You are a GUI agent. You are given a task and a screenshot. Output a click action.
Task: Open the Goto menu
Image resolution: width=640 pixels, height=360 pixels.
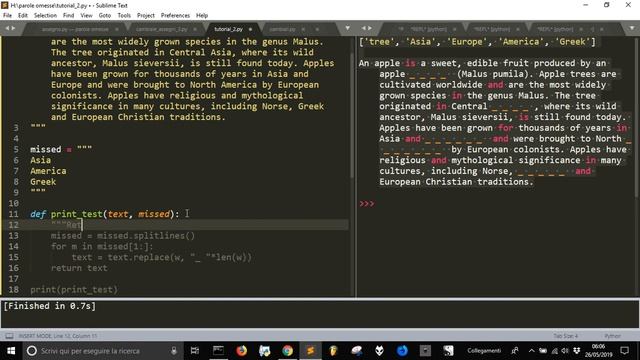pyautogui.click(x=105, y=16)
